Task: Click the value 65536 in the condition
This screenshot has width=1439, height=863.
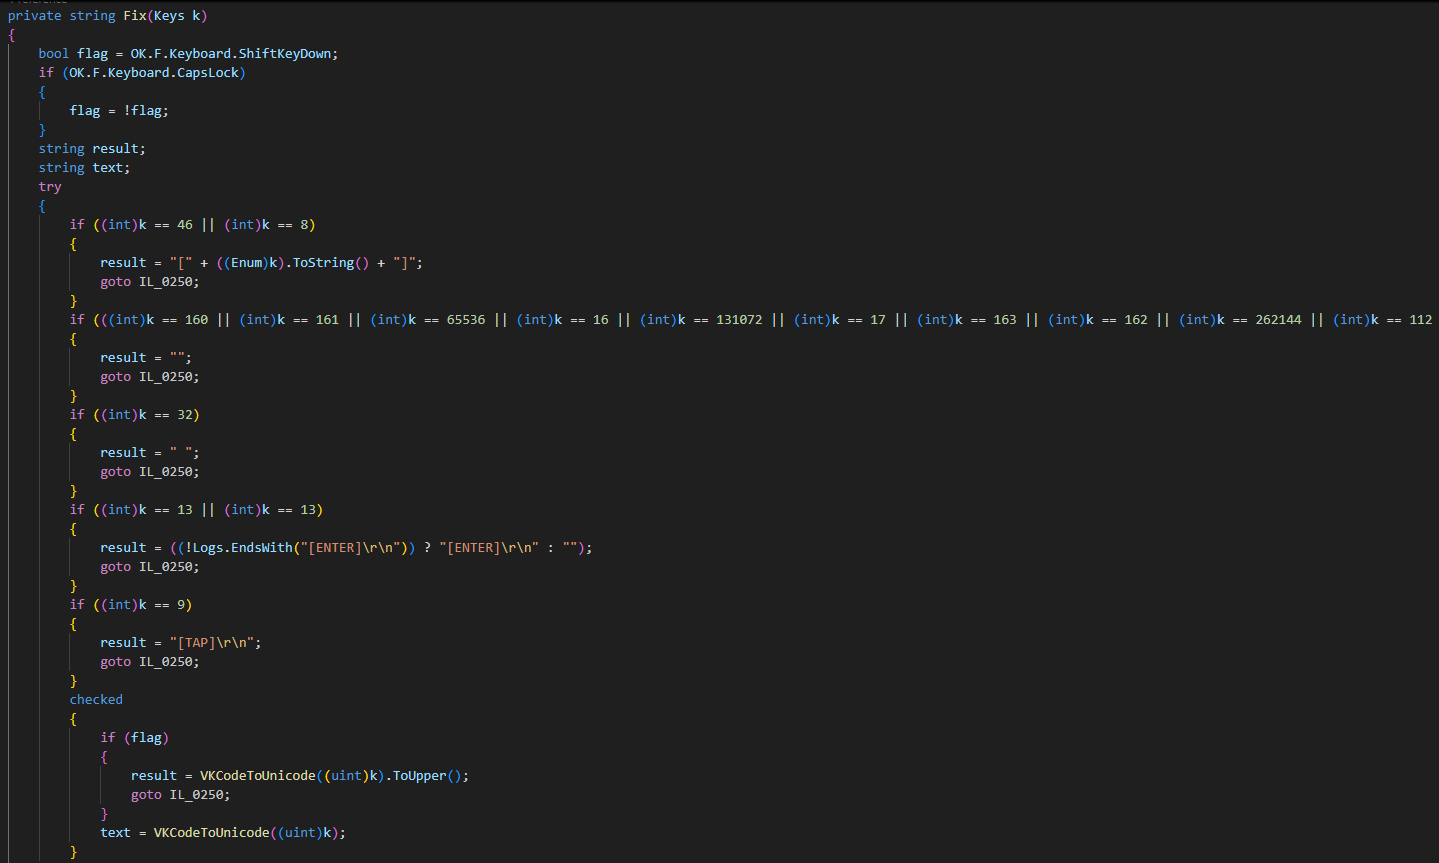Action: [x=466, y=320]
